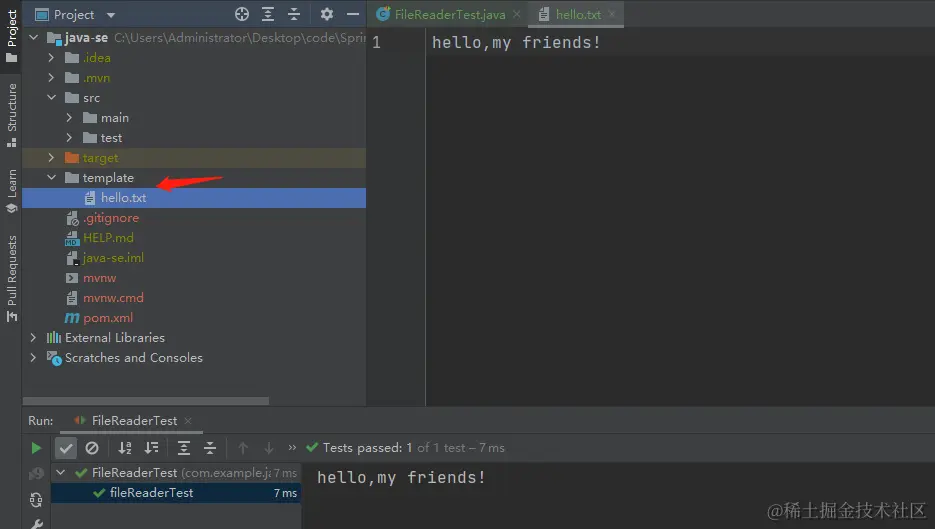Click line number 1 in gutter
This screenshot has width=935, height=529.
click(376, 42)
